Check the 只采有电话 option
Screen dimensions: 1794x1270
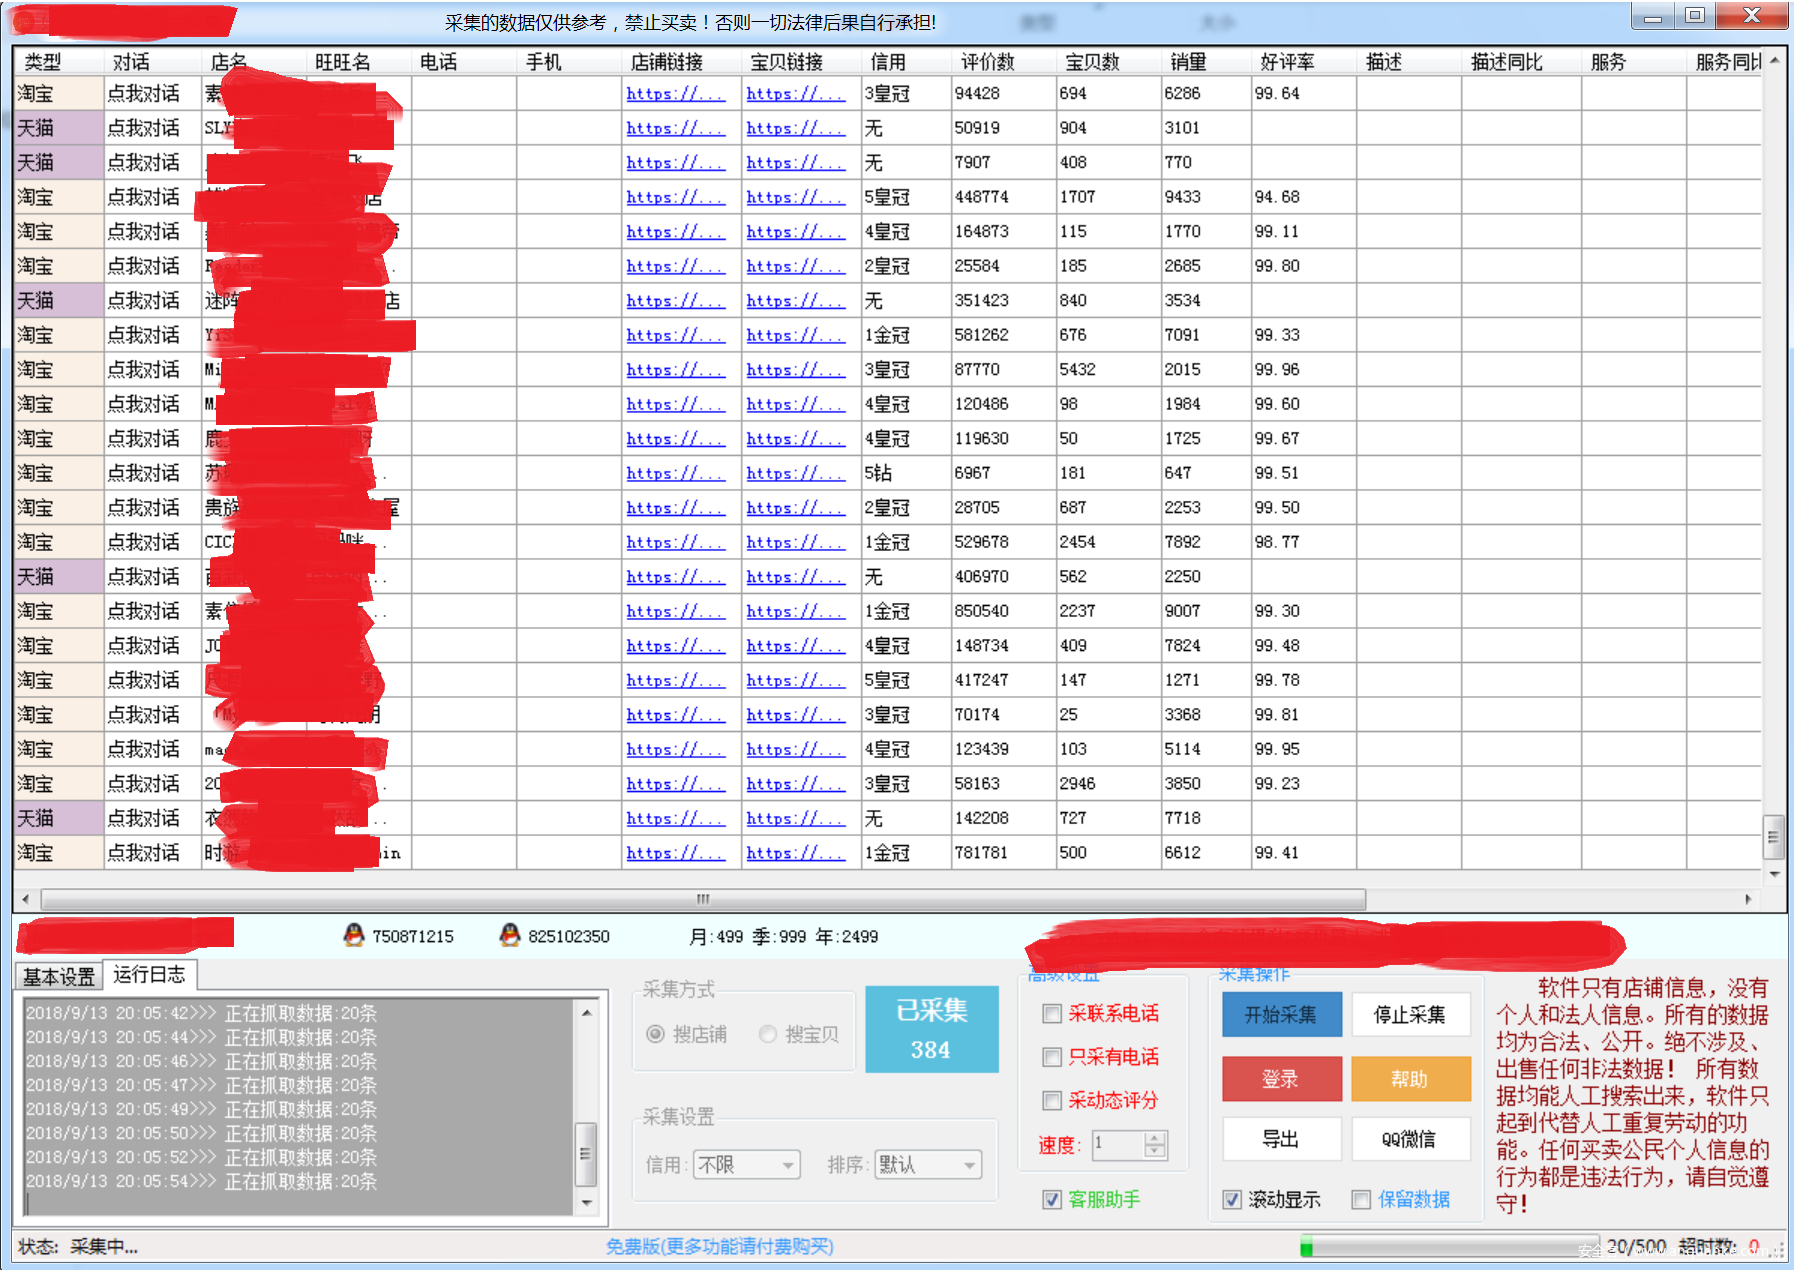(1052, 1057)
